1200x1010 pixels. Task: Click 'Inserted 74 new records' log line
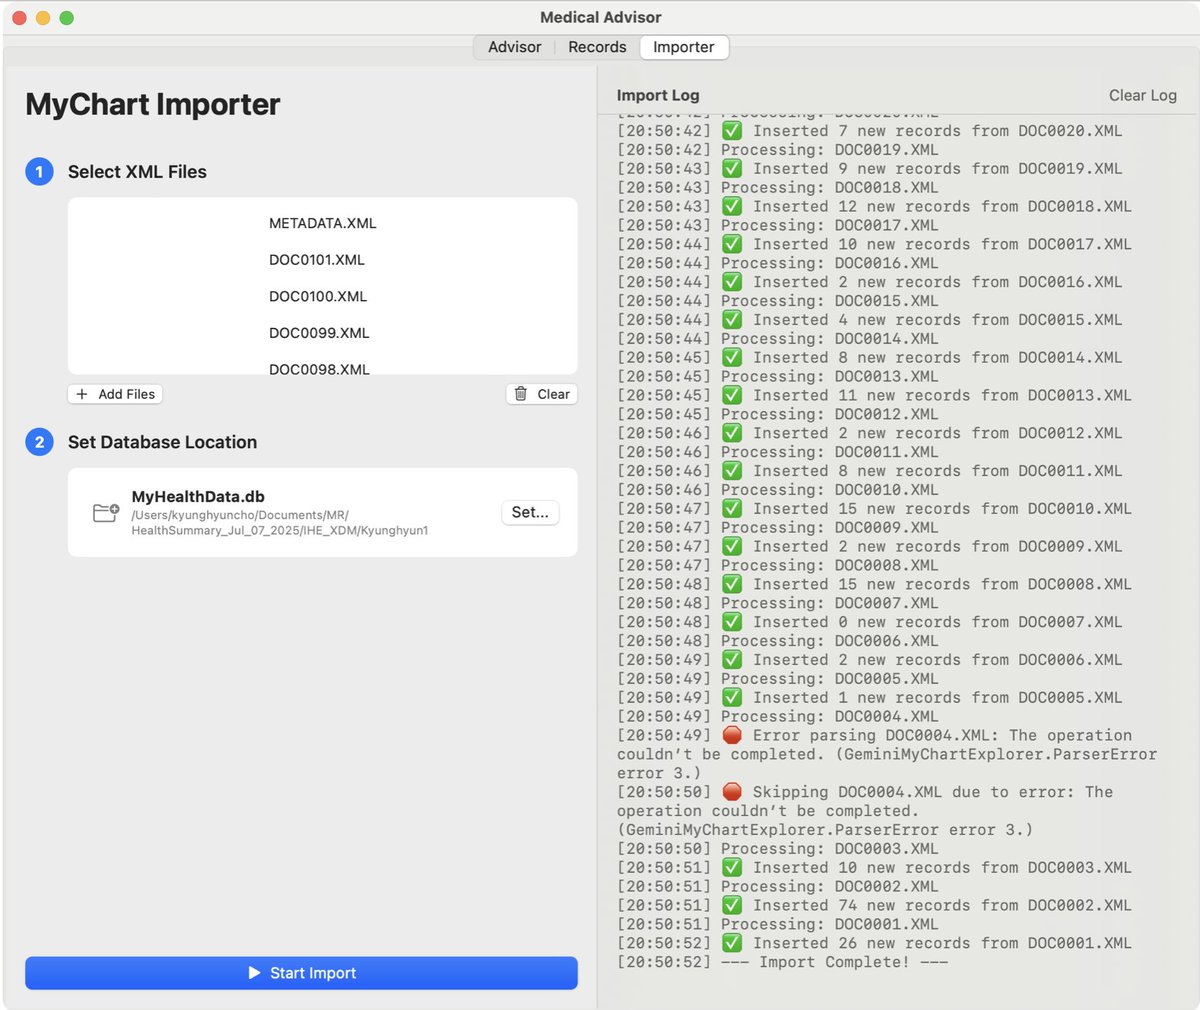874,906
